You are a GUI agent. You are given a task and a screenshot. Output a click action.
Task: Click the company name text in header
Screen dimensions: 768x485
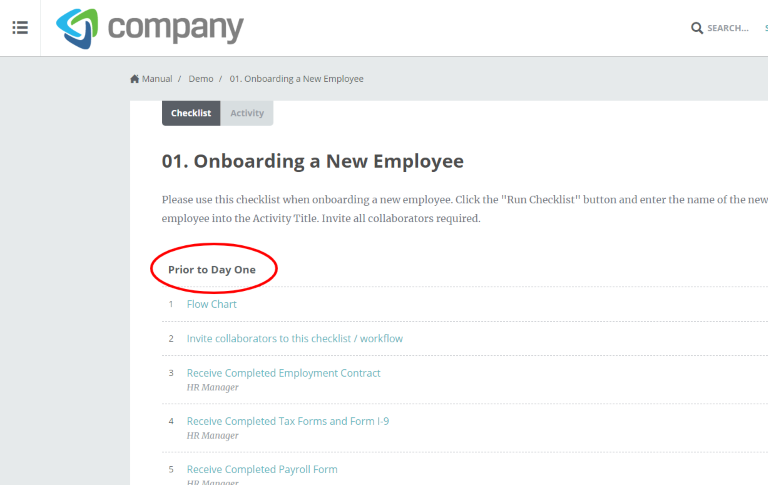pos(175,27)
